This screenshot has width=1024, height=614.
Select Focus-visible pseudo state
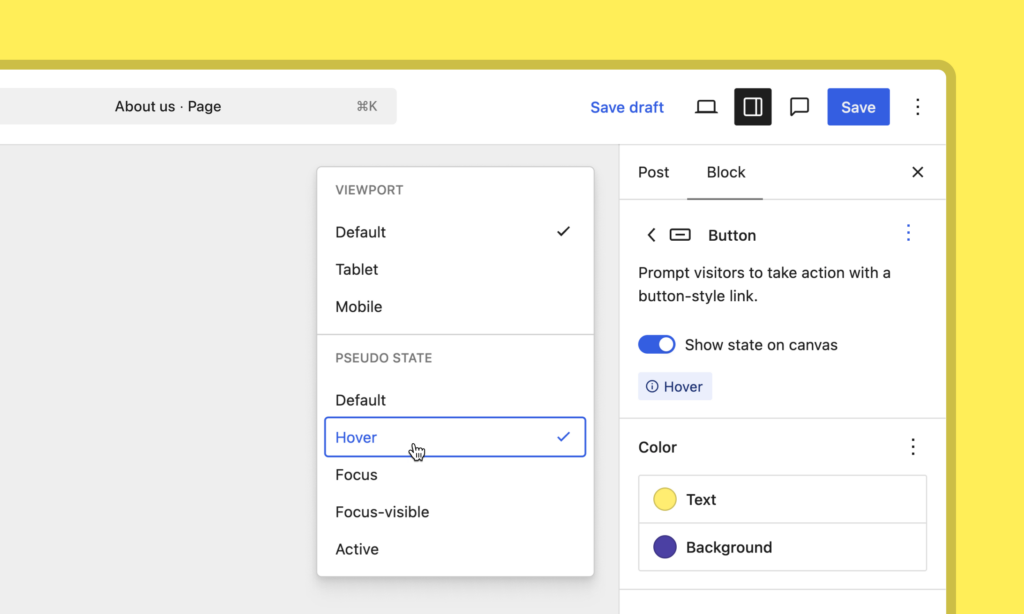pos(455,511)
